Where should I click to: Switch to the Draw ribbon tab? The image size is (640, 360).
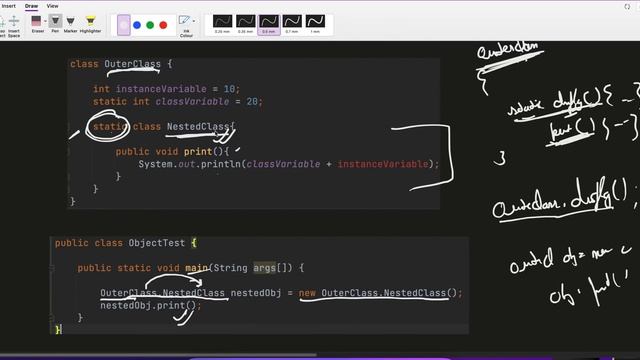tap(31, 6)
